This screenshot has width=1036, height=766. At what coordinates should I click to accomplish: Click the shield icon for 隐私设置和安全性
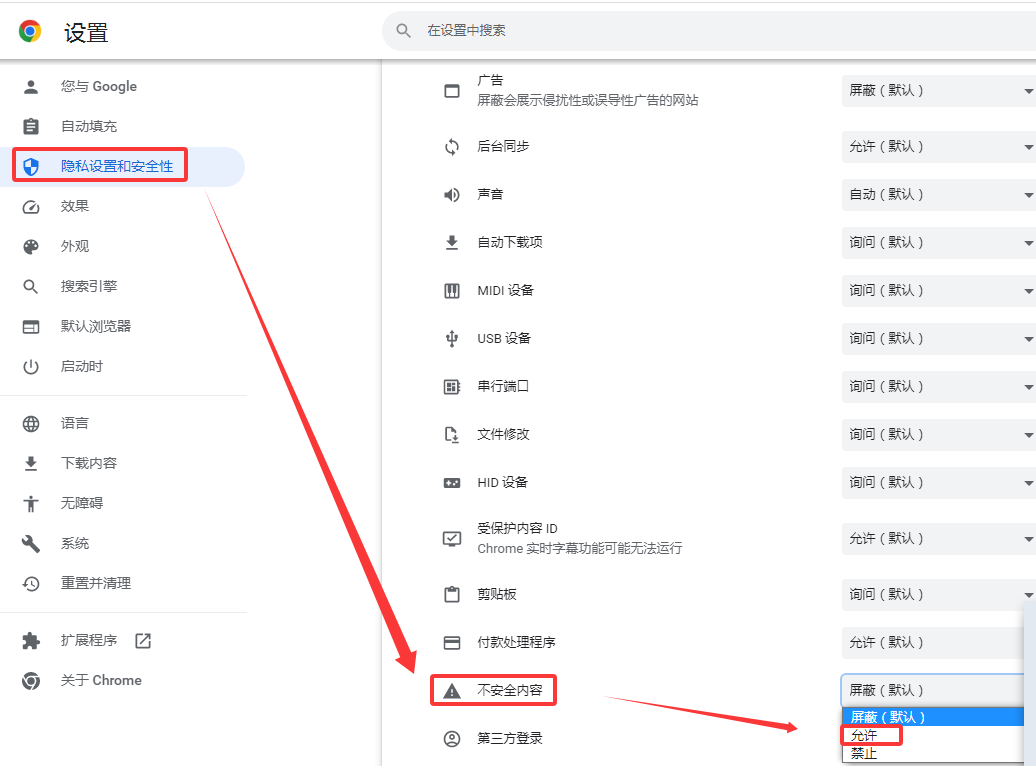(x=31, y=166)
